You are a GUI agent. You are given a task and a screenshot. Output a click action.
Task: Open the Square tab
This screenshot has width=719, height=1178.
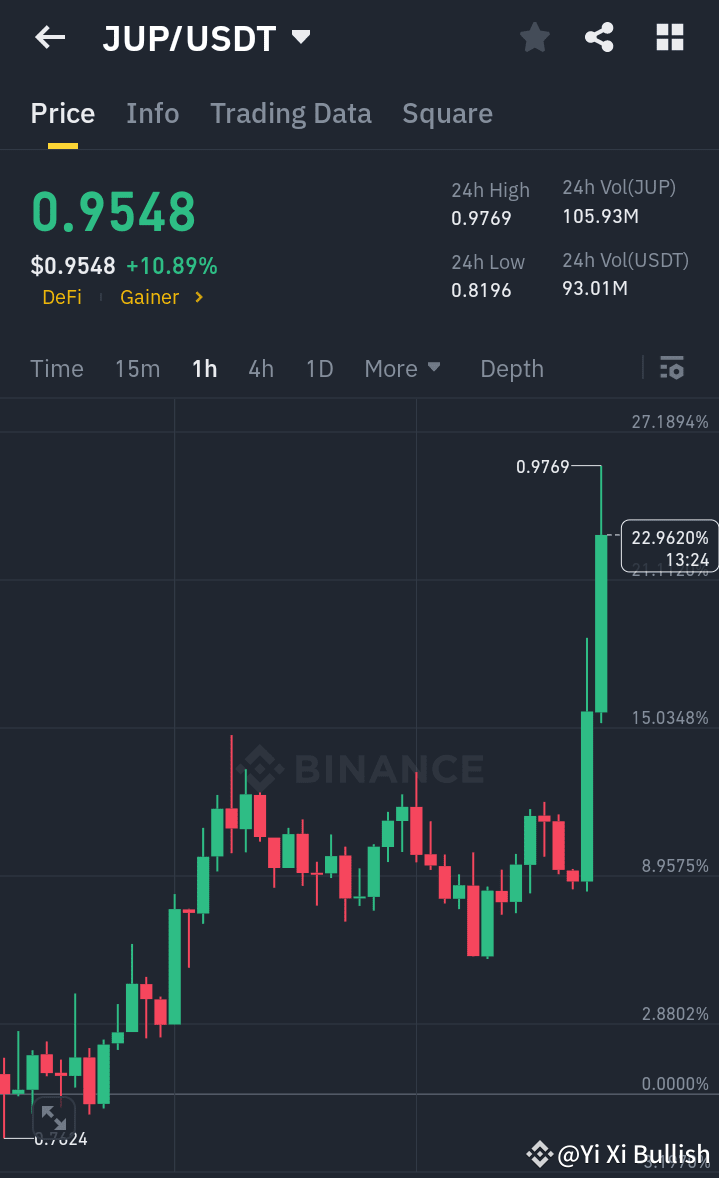(447, 113)
